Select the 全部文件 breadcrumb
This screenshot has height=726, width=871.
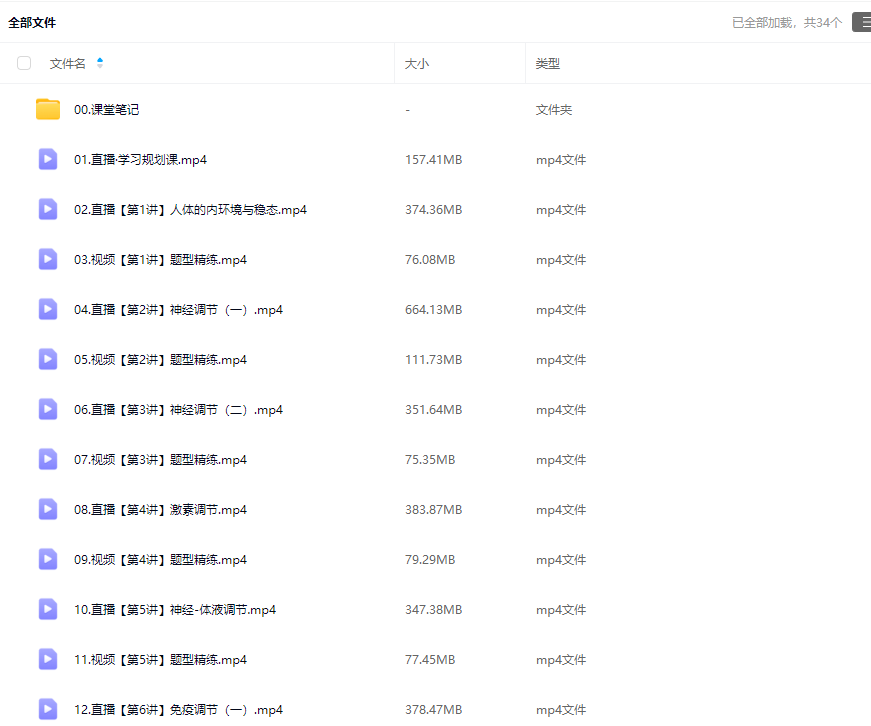tap(32, 22)
